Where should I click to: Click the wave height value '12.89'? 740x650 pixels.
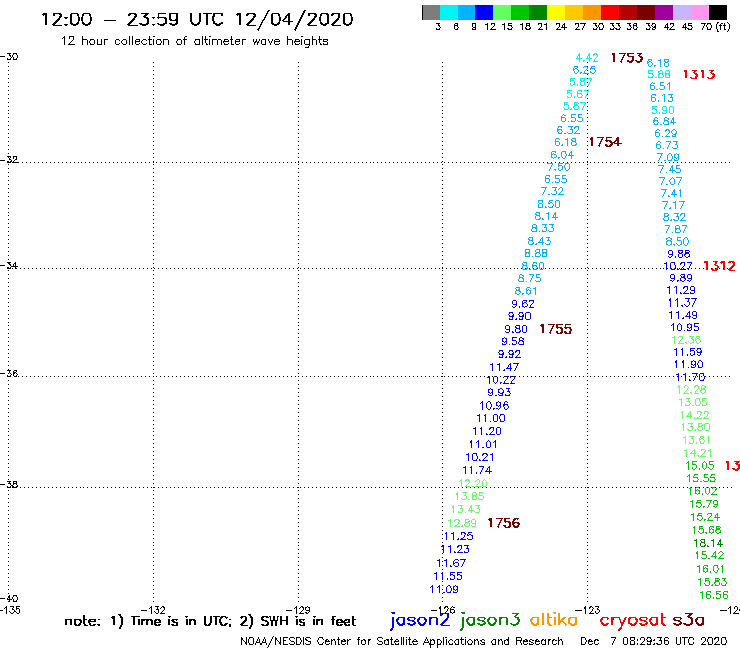[x=462, y=523]
